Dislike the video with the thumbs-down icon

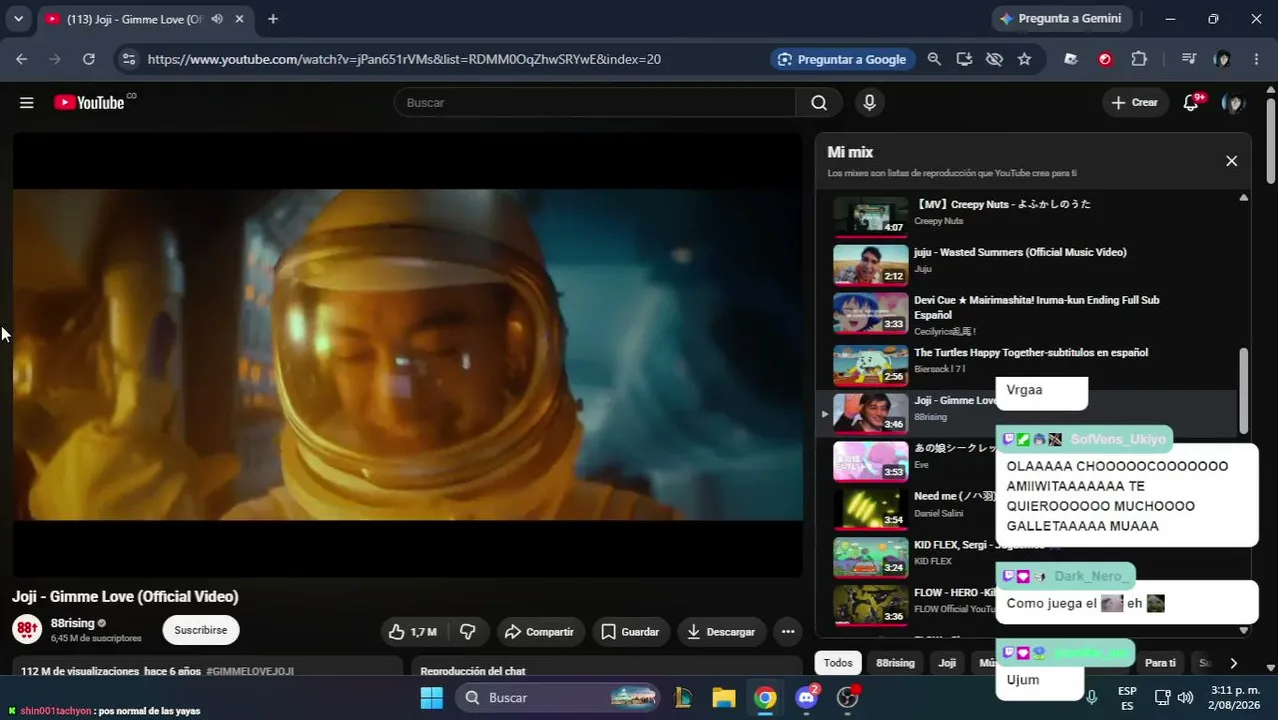click(467, 631)
